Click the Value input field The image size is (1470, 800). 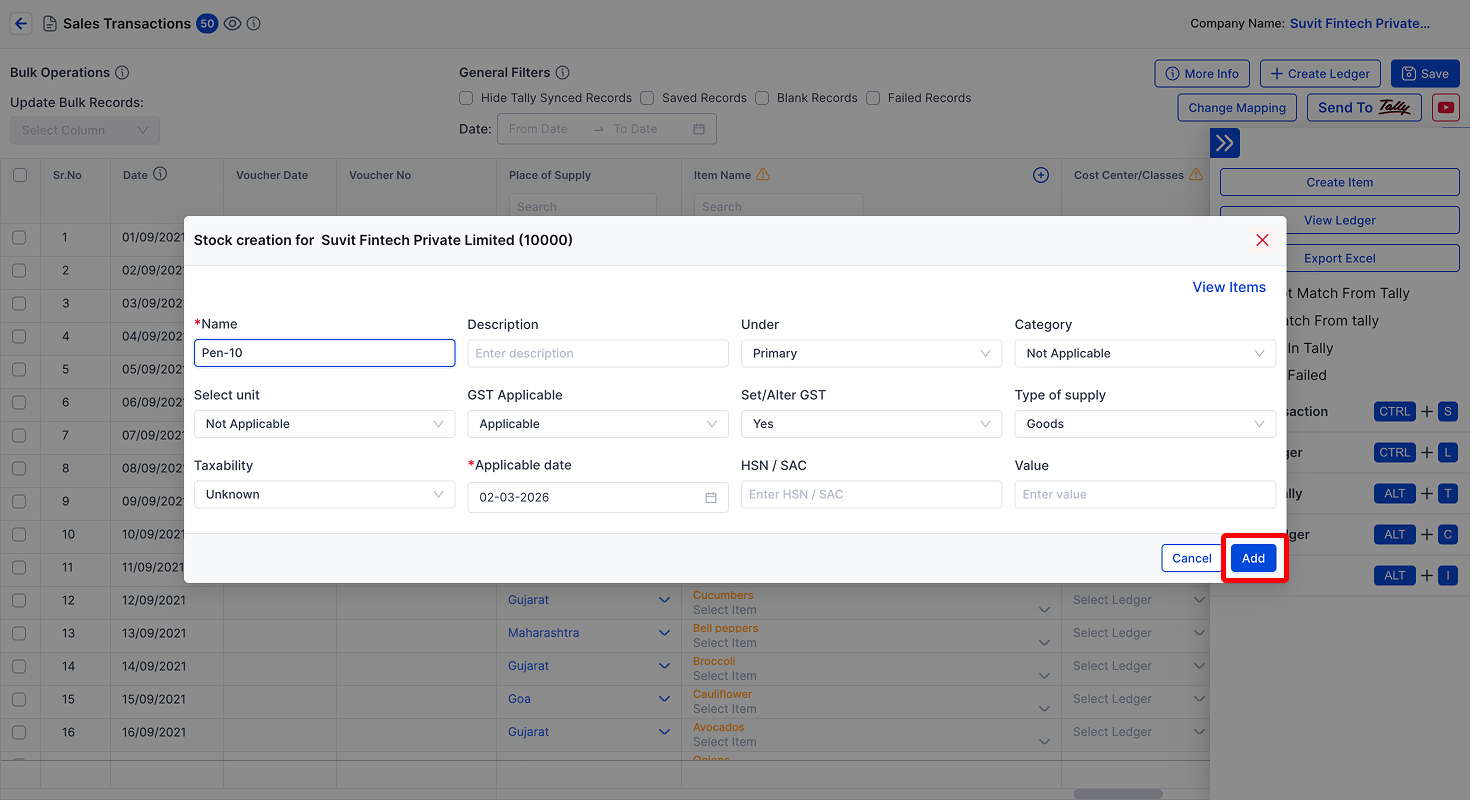[1145, 494]
